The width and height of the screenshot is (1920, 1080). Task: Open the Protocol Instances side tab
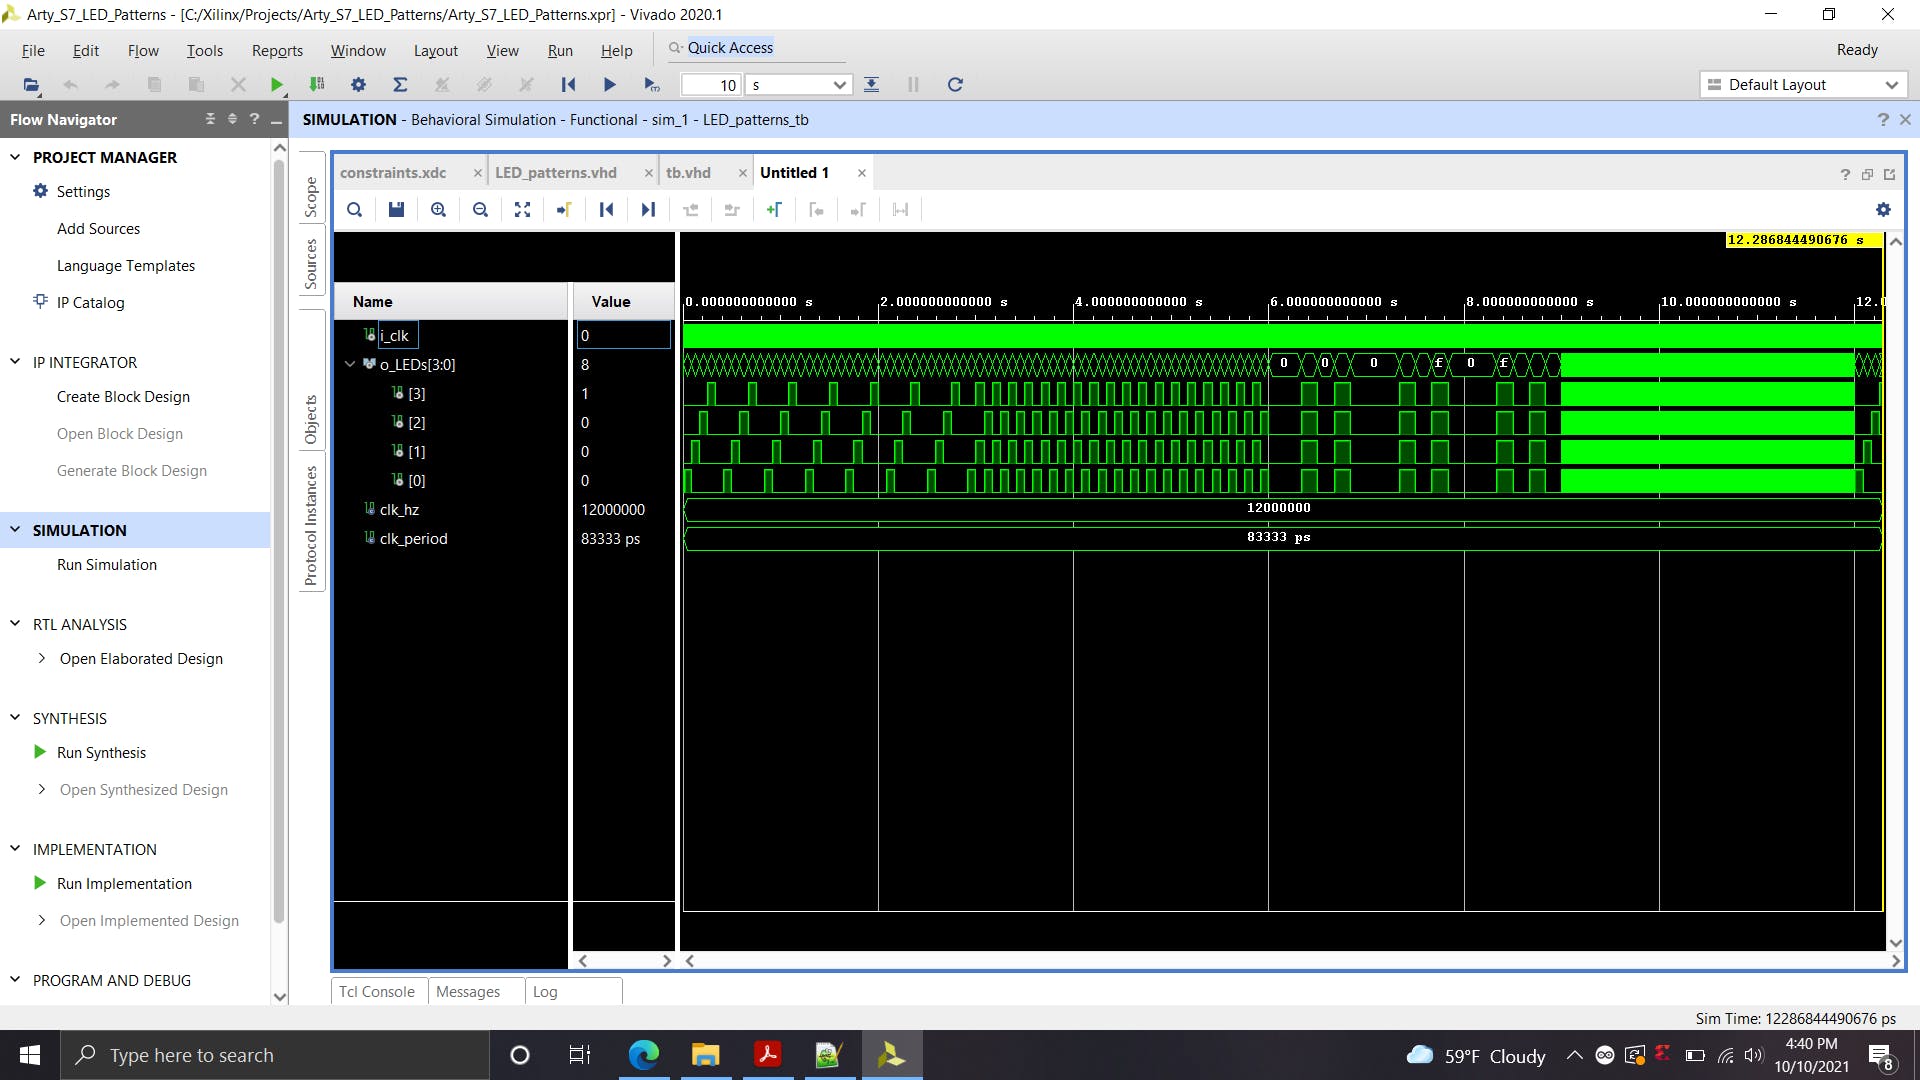(x=311, y=525)
